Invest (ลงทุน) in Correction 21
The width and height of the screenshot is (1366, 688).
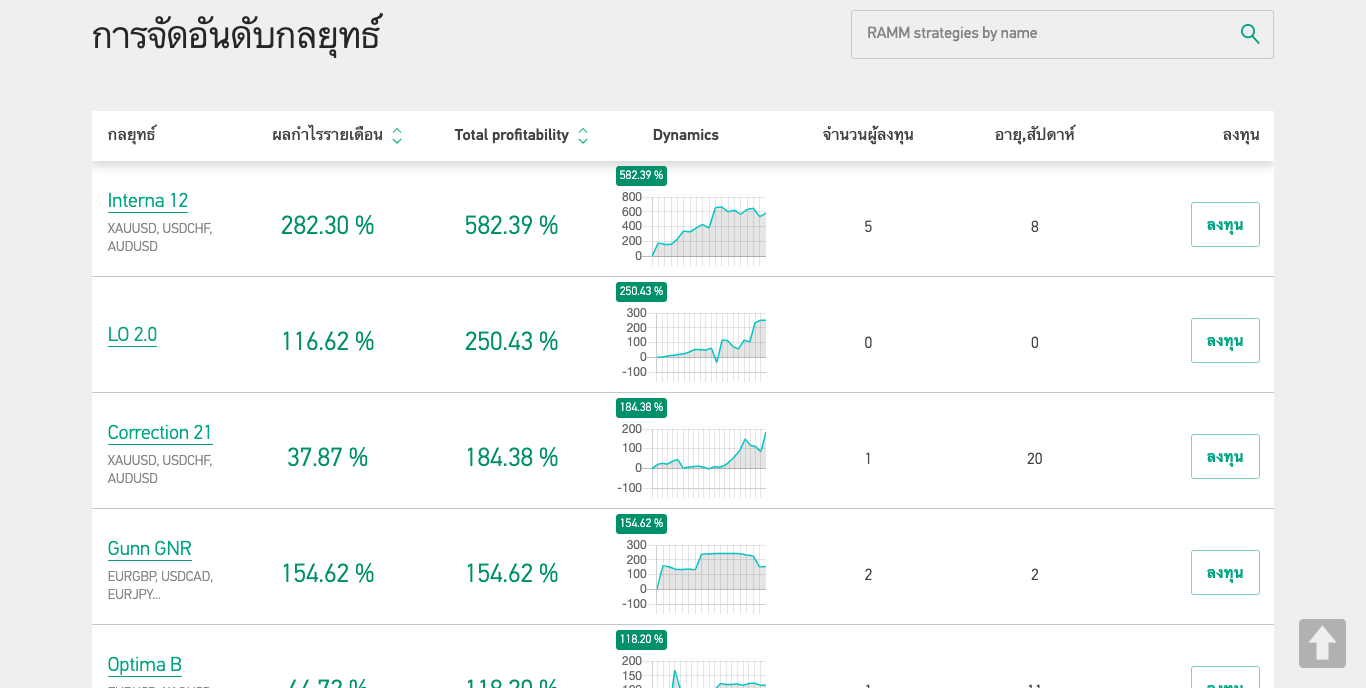(1225, 456)
